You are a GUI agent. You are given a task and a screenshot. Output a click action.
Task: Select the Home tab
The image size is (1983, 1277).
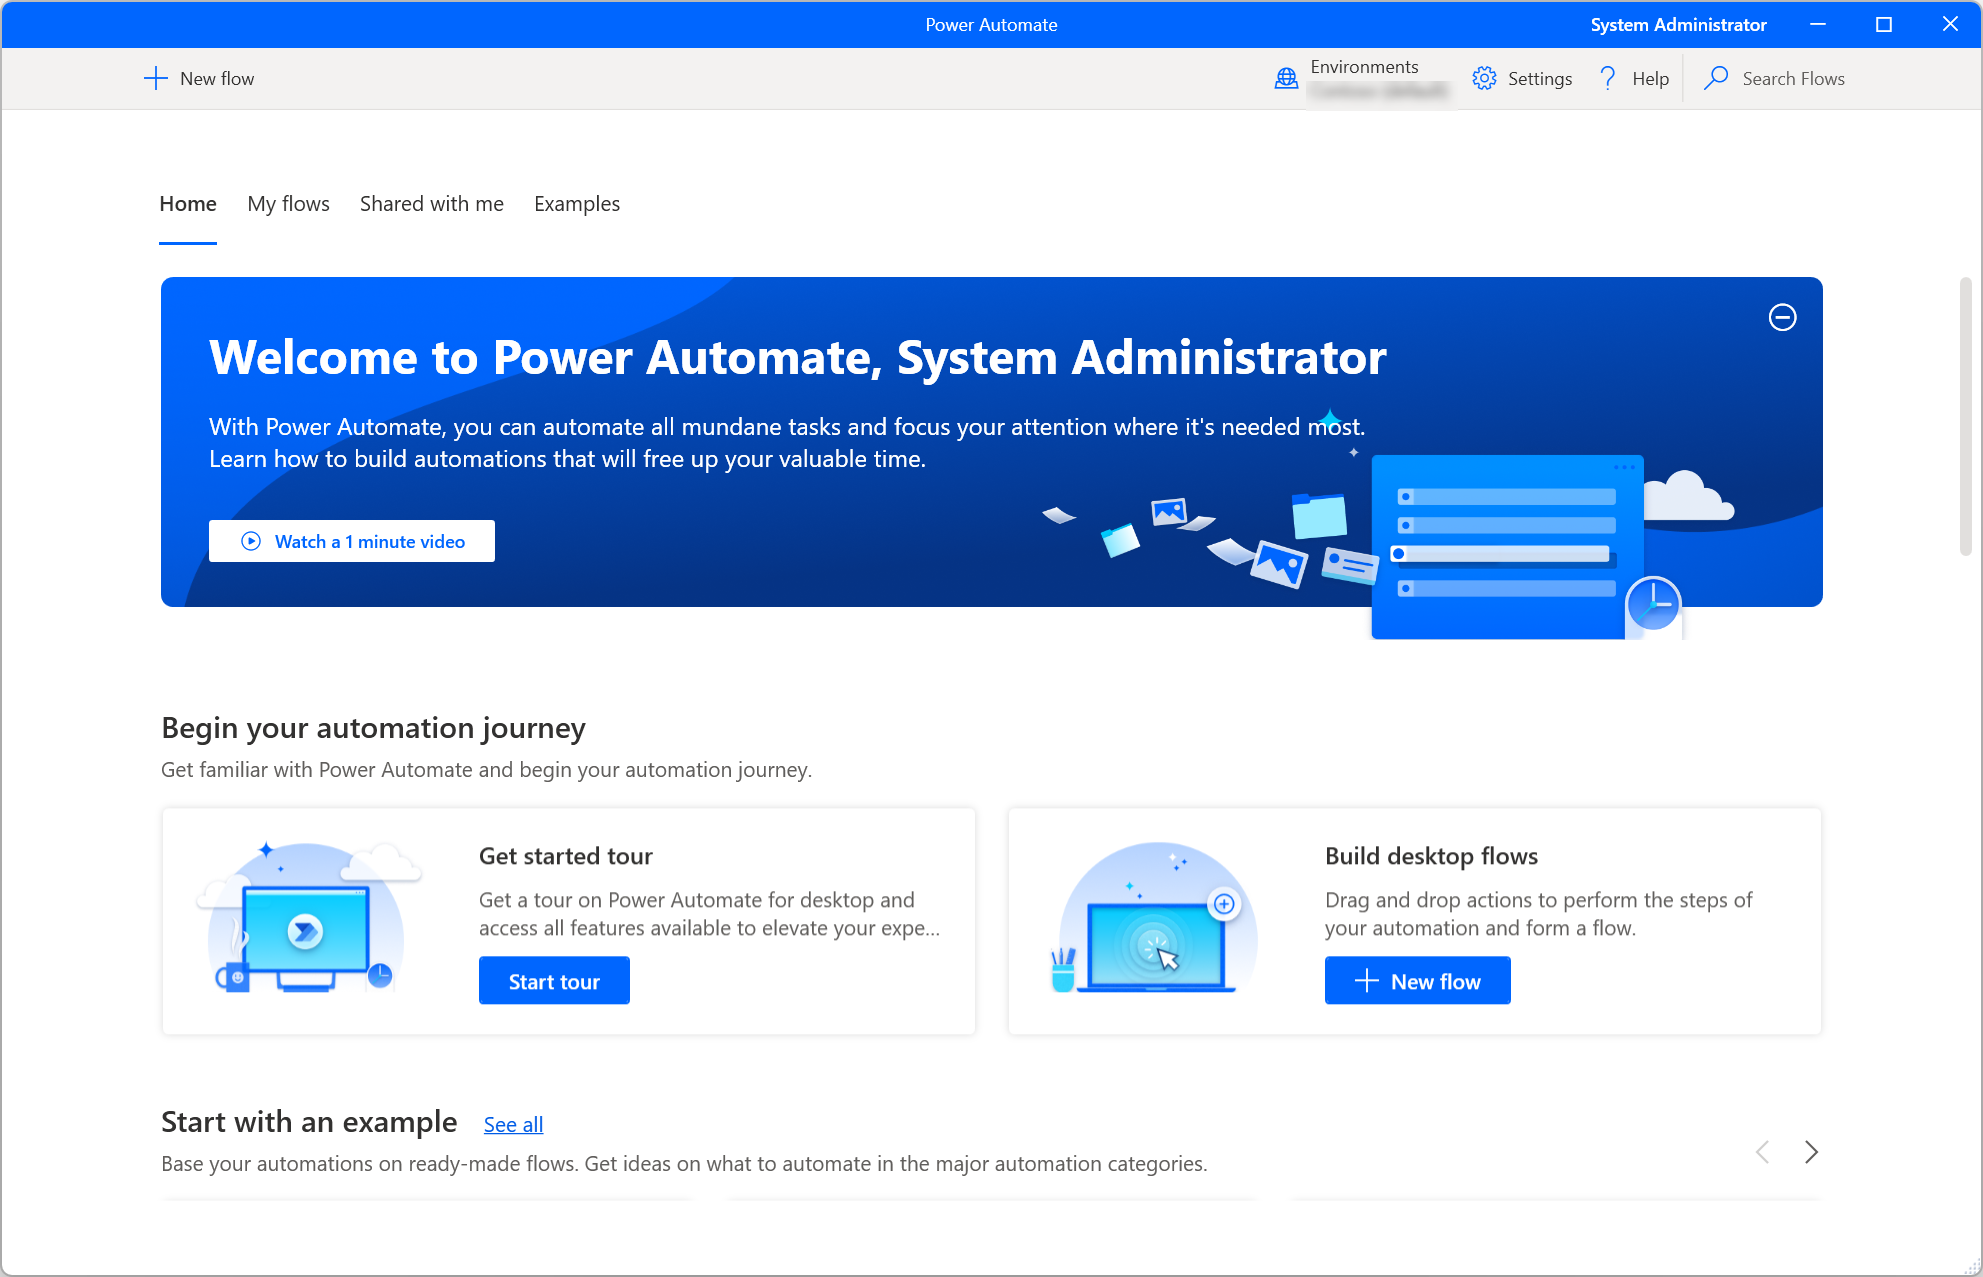pyautogui.click(x=188, y=204)
